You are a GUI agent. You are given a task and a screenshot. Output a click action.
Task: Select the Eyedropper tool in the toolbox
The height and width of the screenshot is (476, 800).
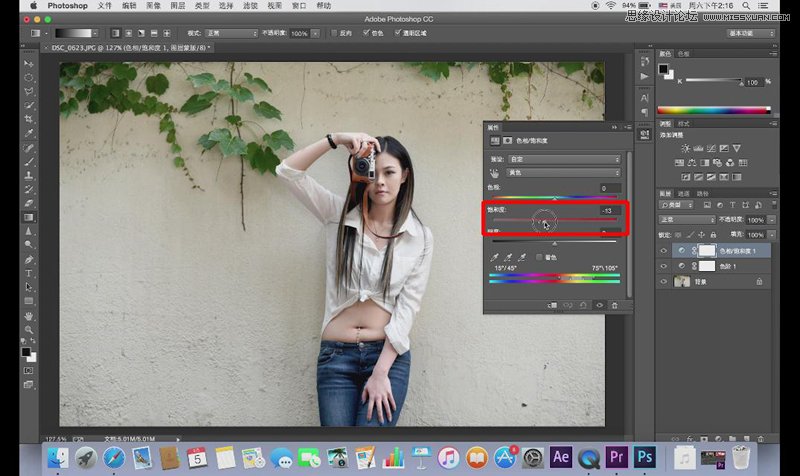pyautogui.click(x=29, y=133)
